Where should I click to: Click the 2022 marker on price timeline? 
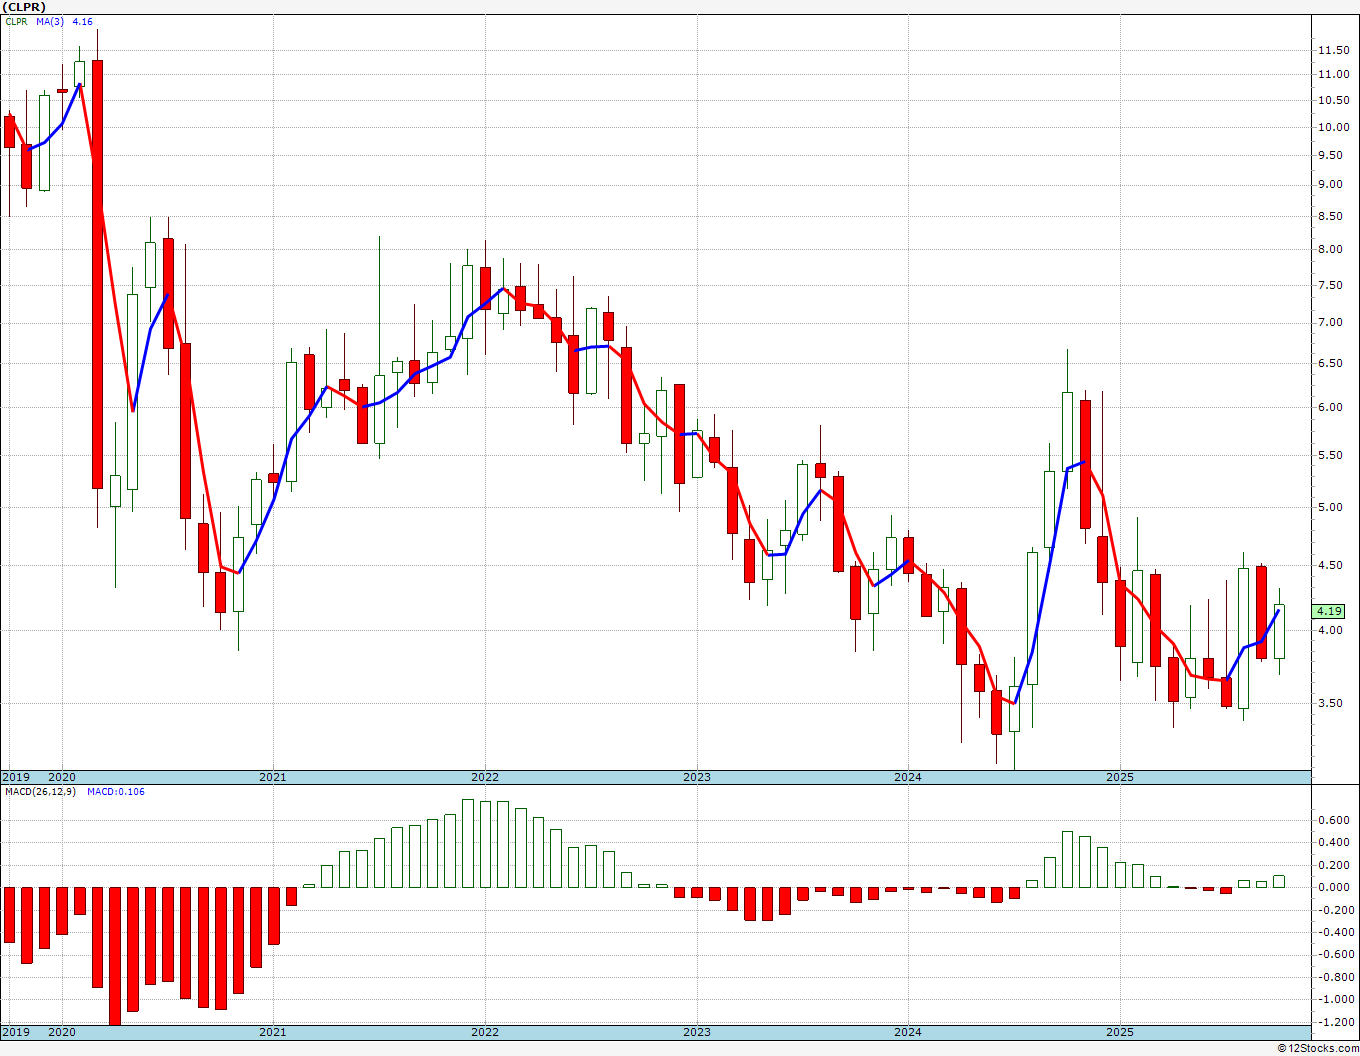(x=484, y=777)
